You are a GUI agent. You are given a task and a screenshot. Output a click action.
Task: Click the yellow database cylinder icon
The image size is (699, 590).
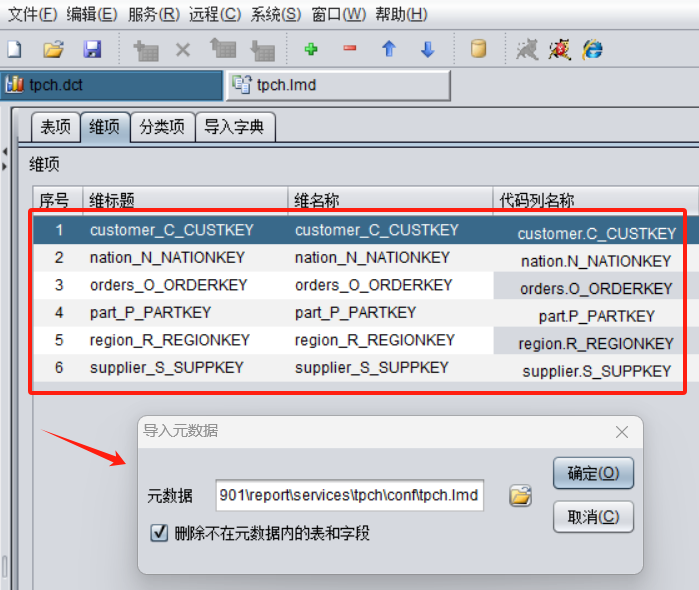[x=478, y=49]
